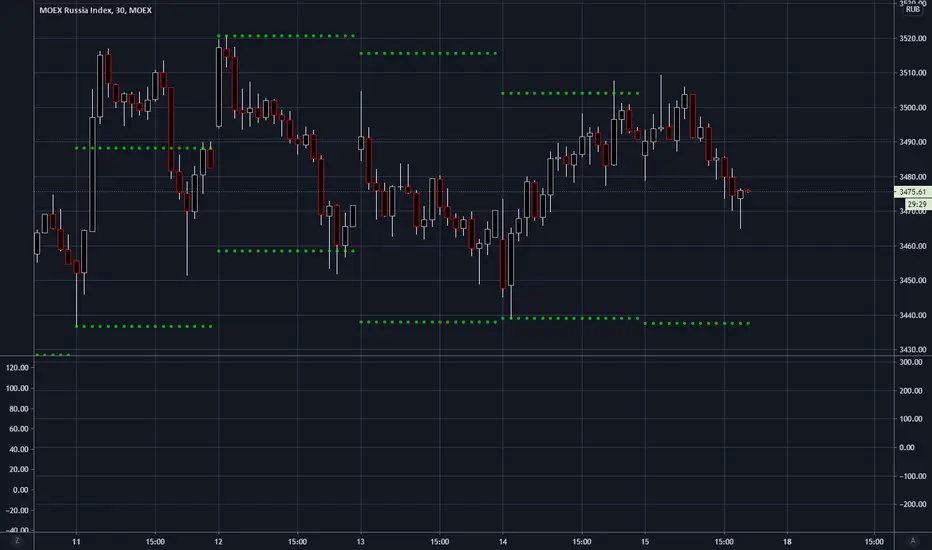This screenshot has height=550, width=932.
Task: Click the 20.00 label on left scale
Action: [x=19, y=469]
